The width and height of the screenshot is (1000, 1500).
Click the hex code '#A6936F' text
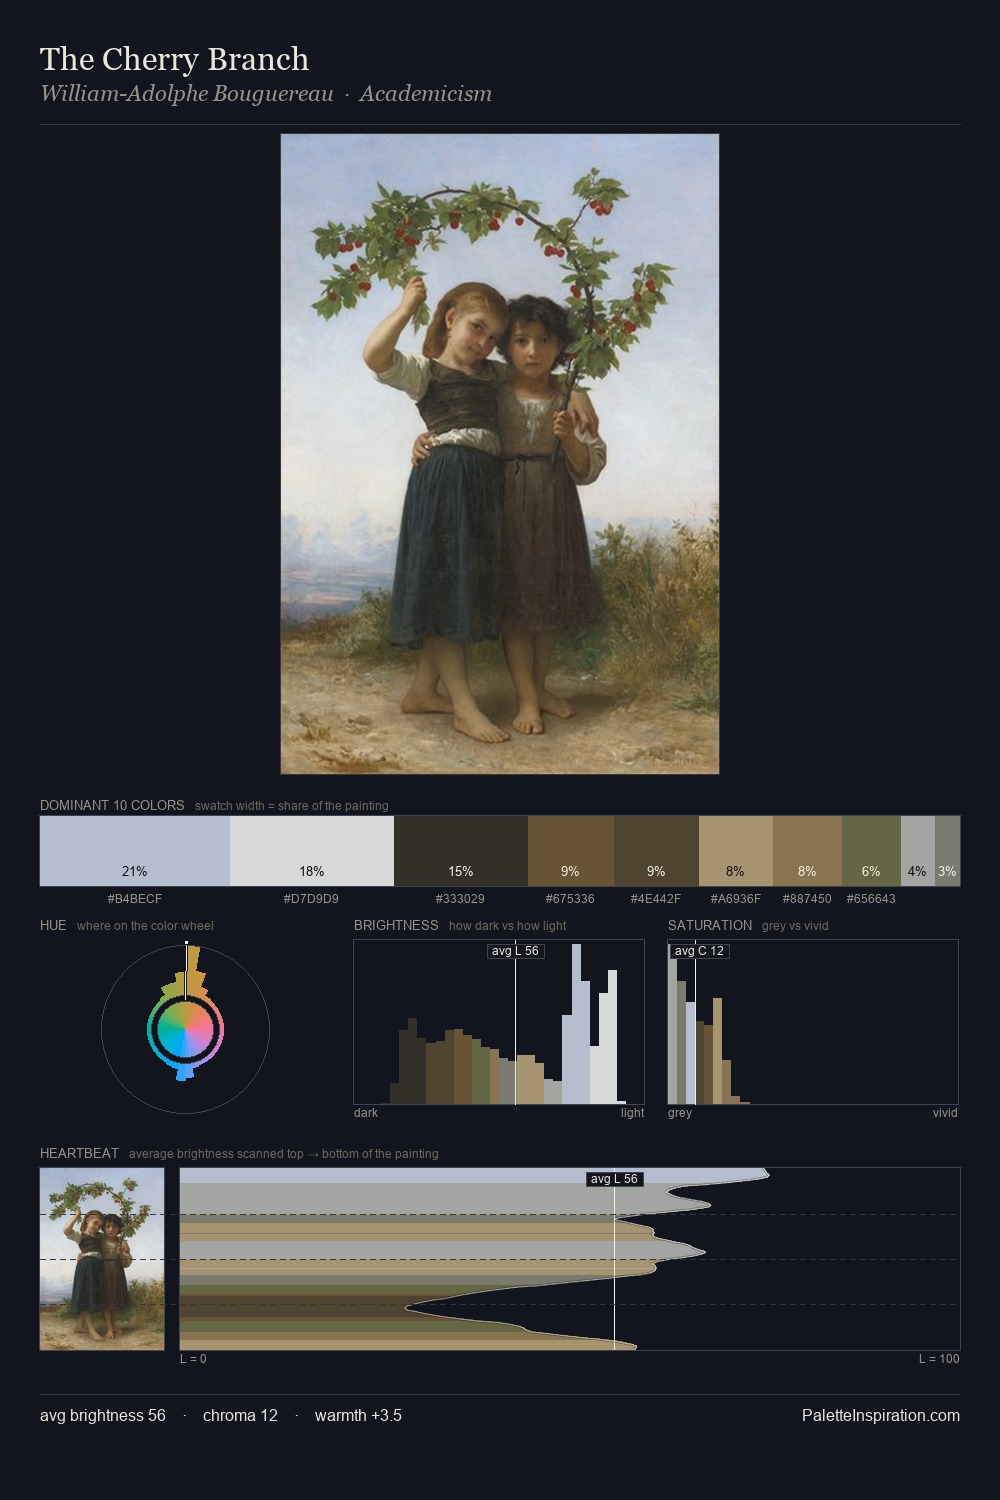736,899
